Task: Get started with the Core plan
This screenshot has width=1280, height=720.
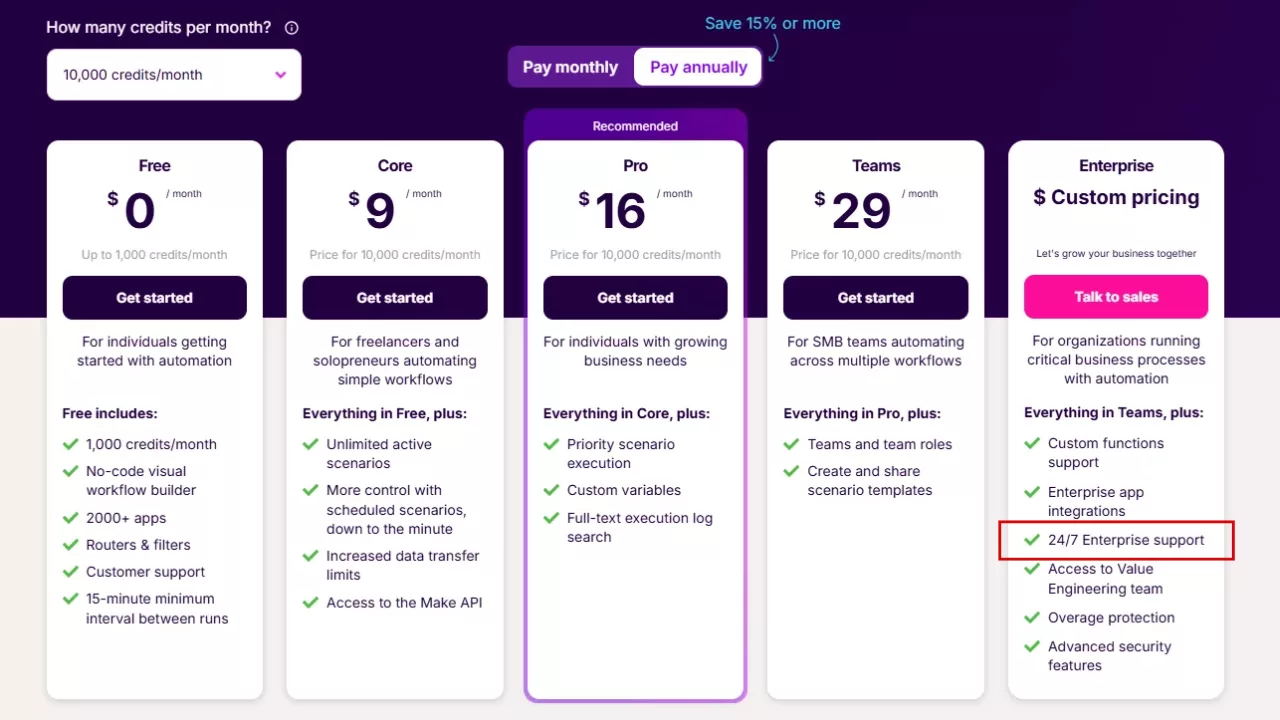Action: (x=395, y=298)
